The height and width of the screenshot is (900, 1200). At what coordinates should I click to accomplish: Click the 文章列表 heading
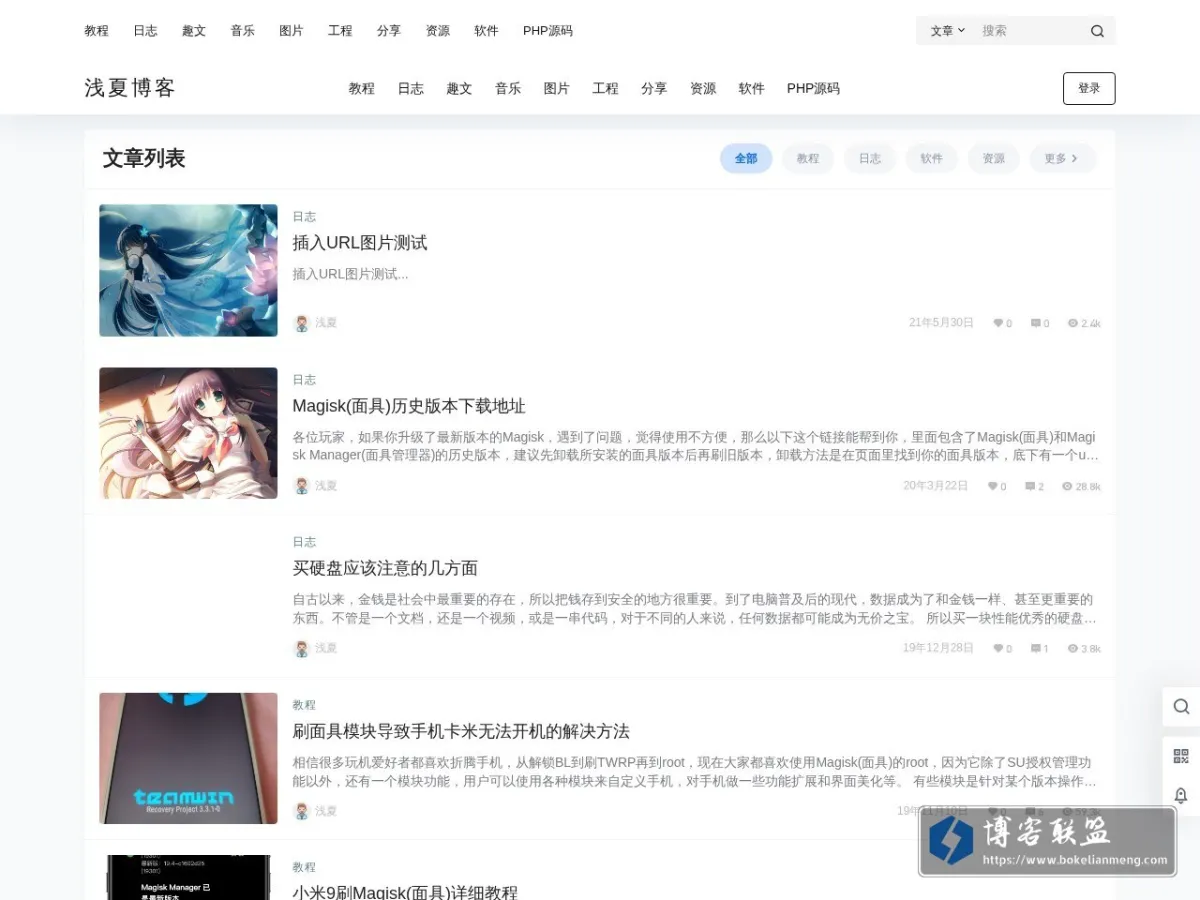pos(144,158)
